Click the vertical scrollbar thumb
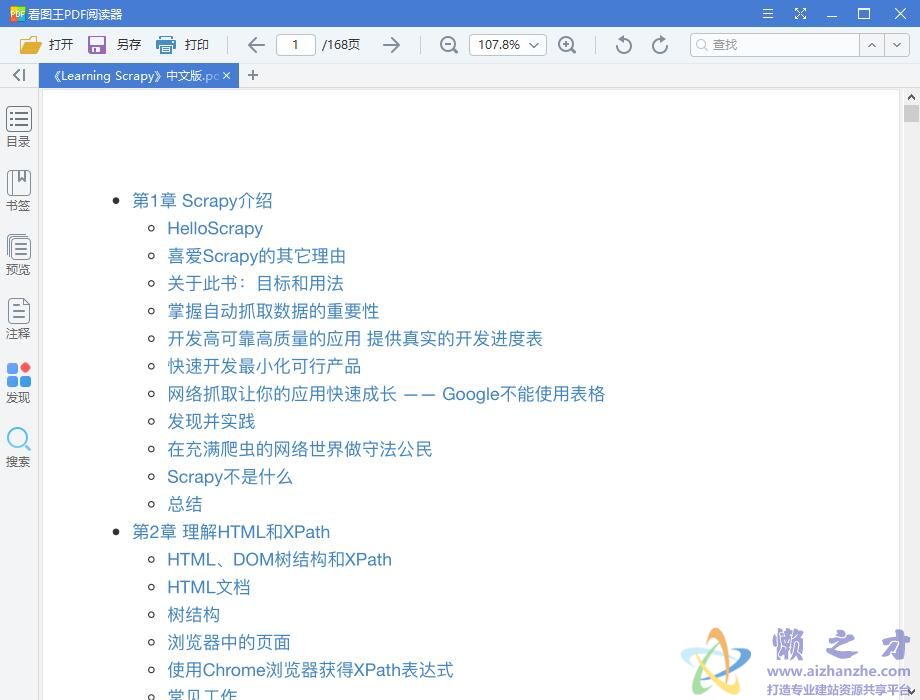The width and height of the screenshot is (920, 700). click(x=911, y=113)
